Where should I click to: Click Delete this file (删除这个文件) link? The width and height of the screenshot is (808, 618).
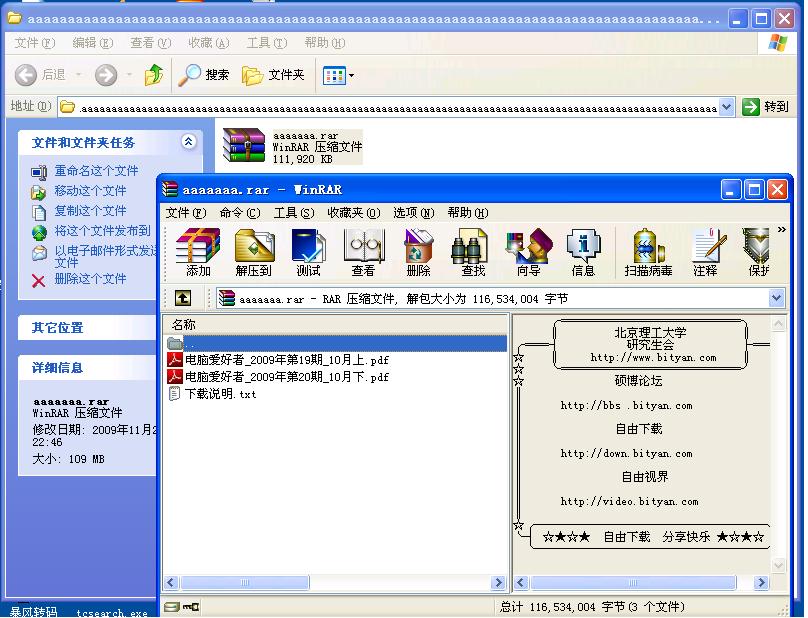tap(90, 279)
